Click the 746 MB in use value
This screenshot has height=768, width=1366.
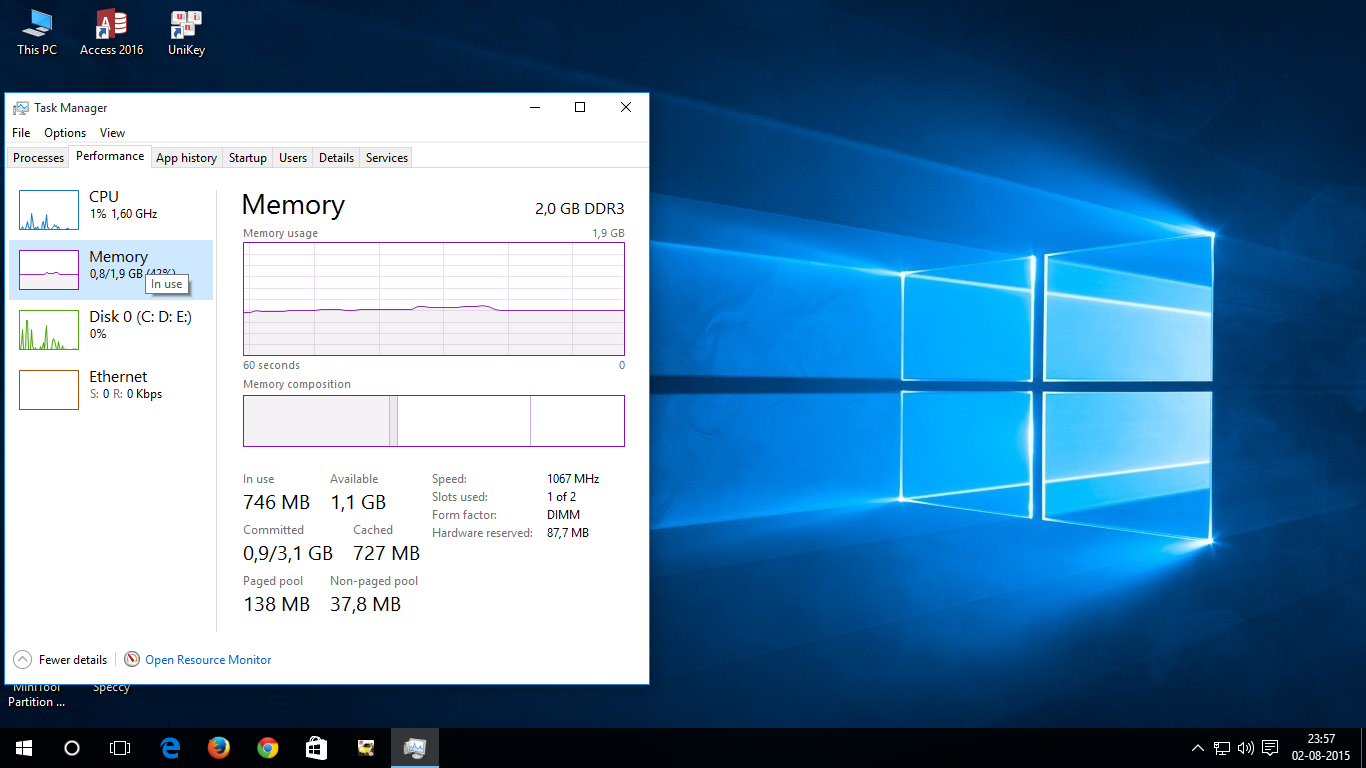(277, 502)
